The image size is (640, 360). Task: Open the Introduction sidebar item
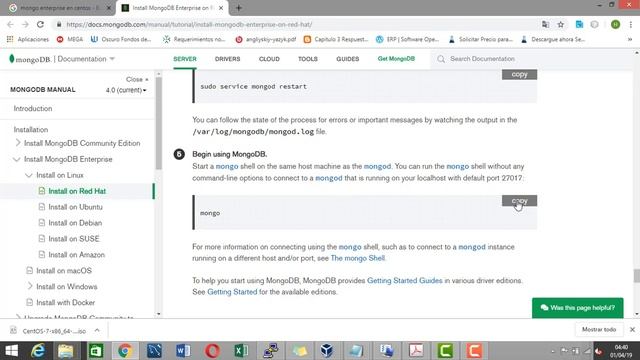tap(33, 109)
